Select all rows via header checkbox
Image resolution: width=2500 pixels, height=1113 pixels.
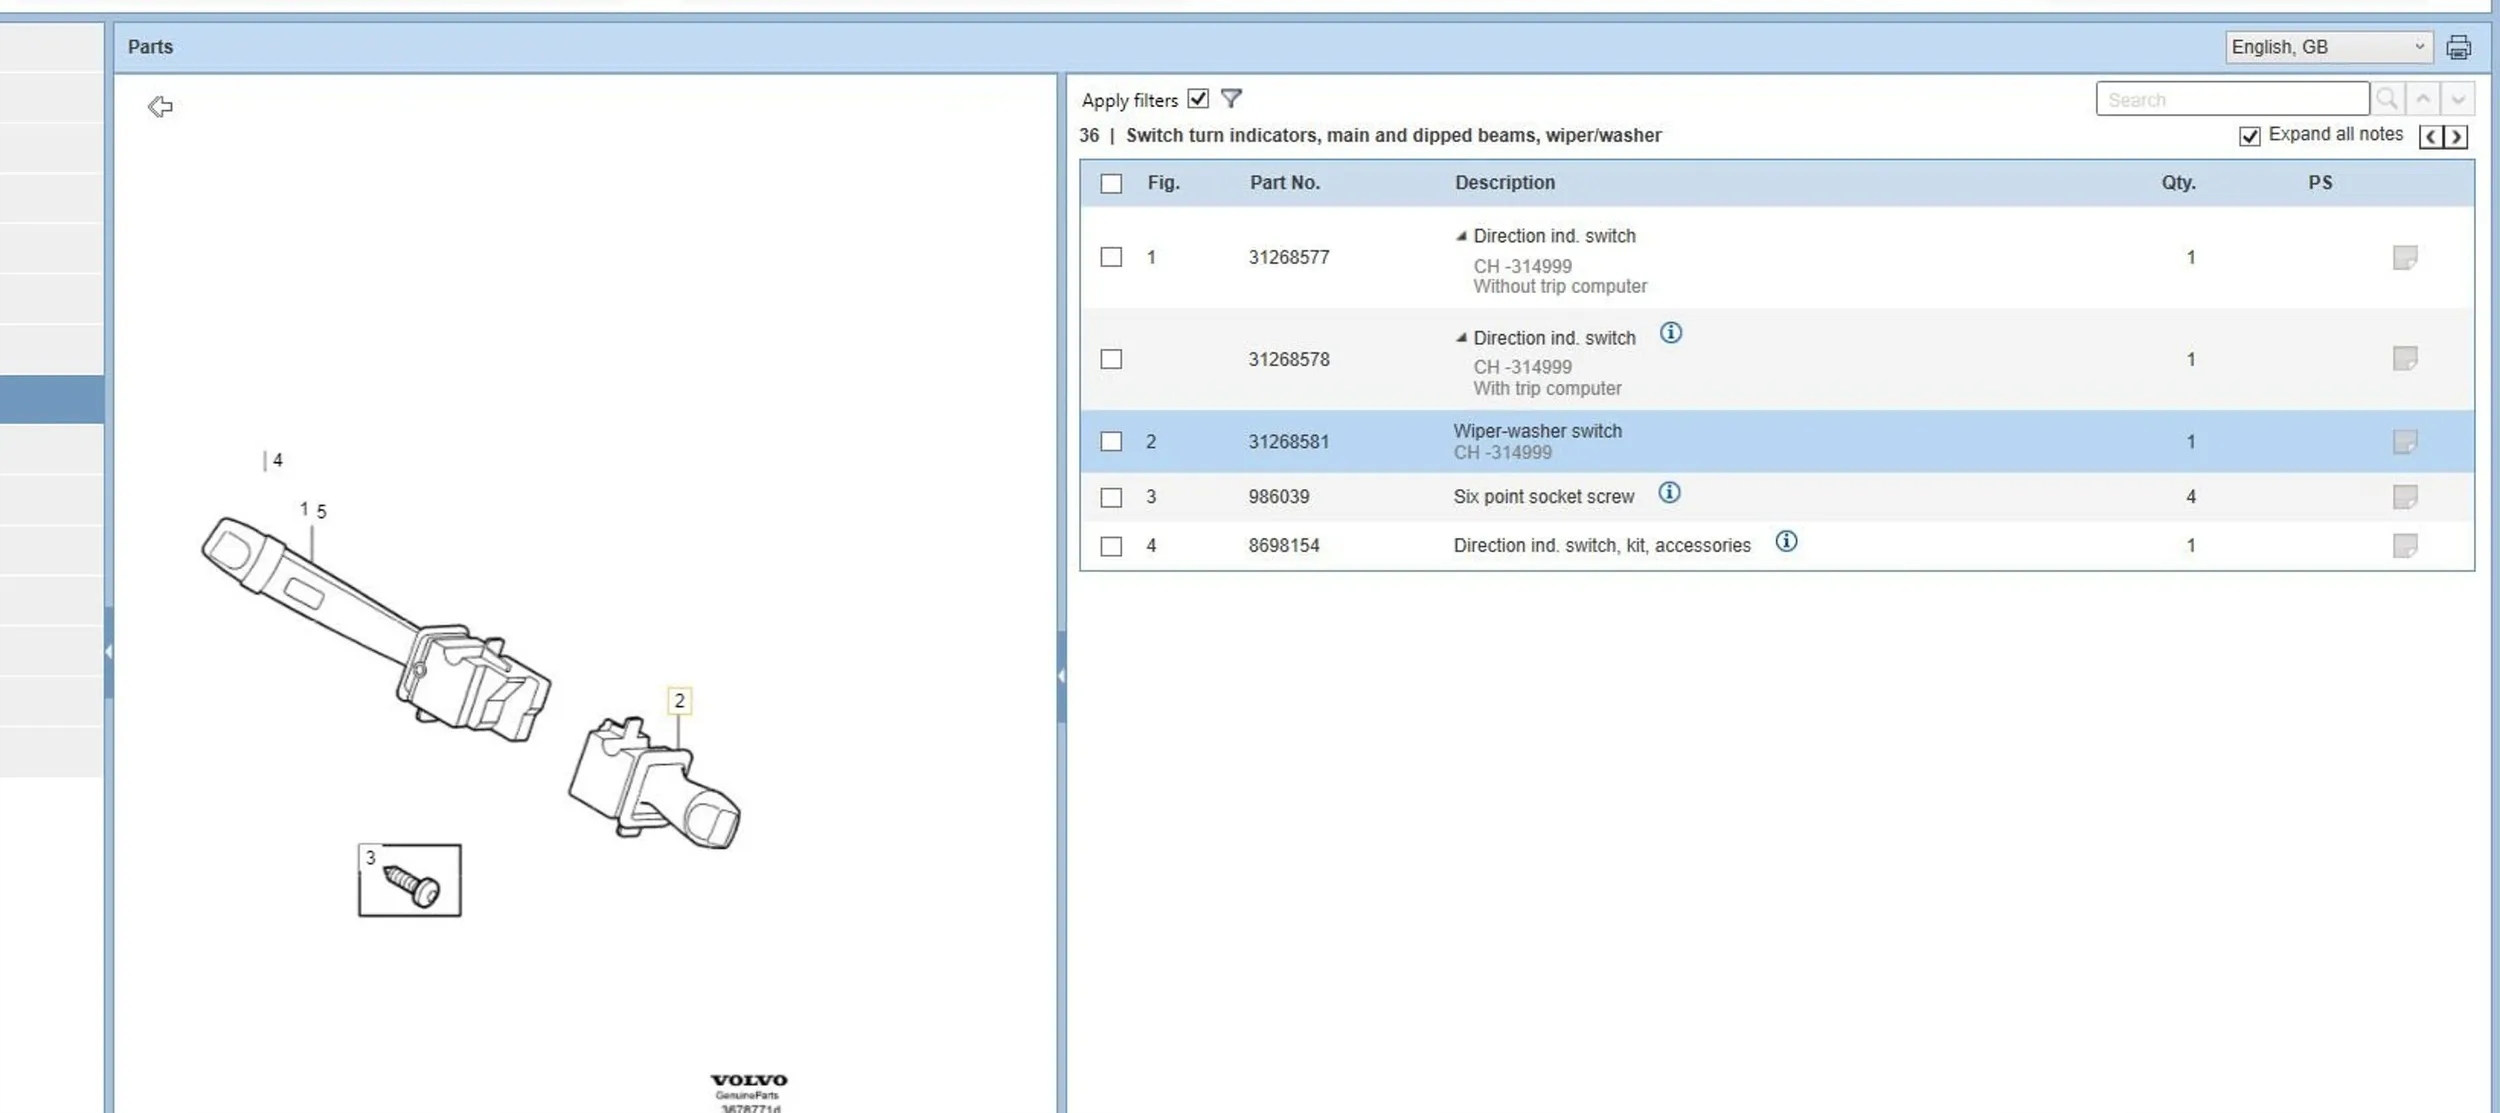point(1111,183)
